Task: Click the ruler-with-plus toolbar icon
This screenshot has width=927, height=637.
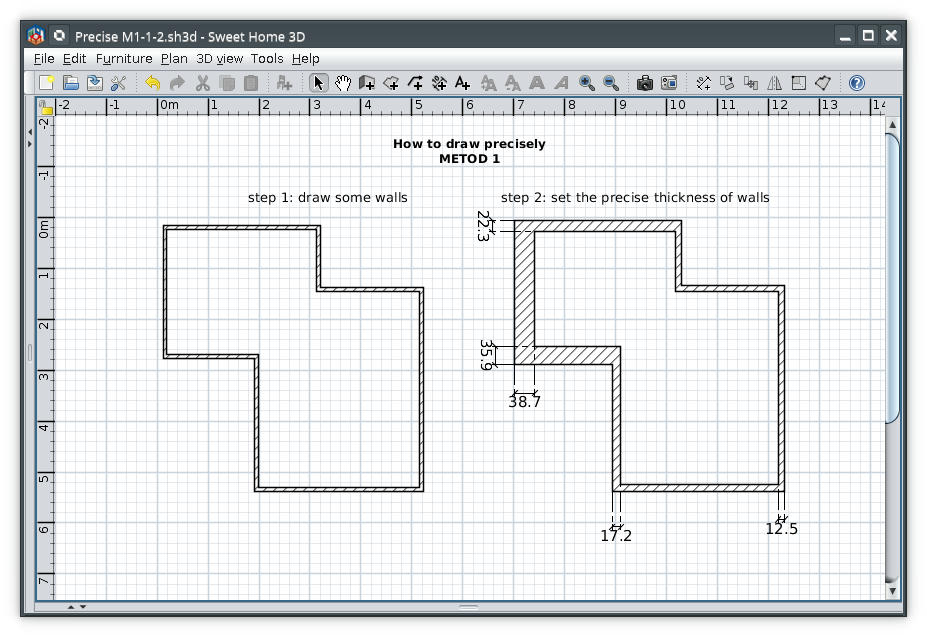Action: pos(703,83)
